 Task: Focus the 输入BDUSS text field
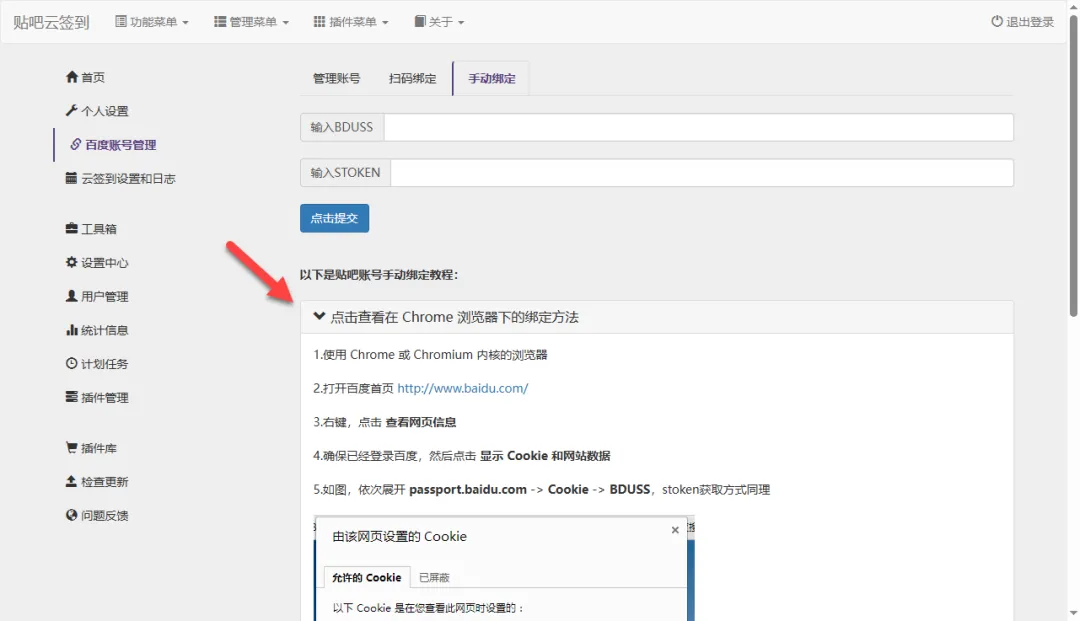pyautogui.click(x=698, y=128)
